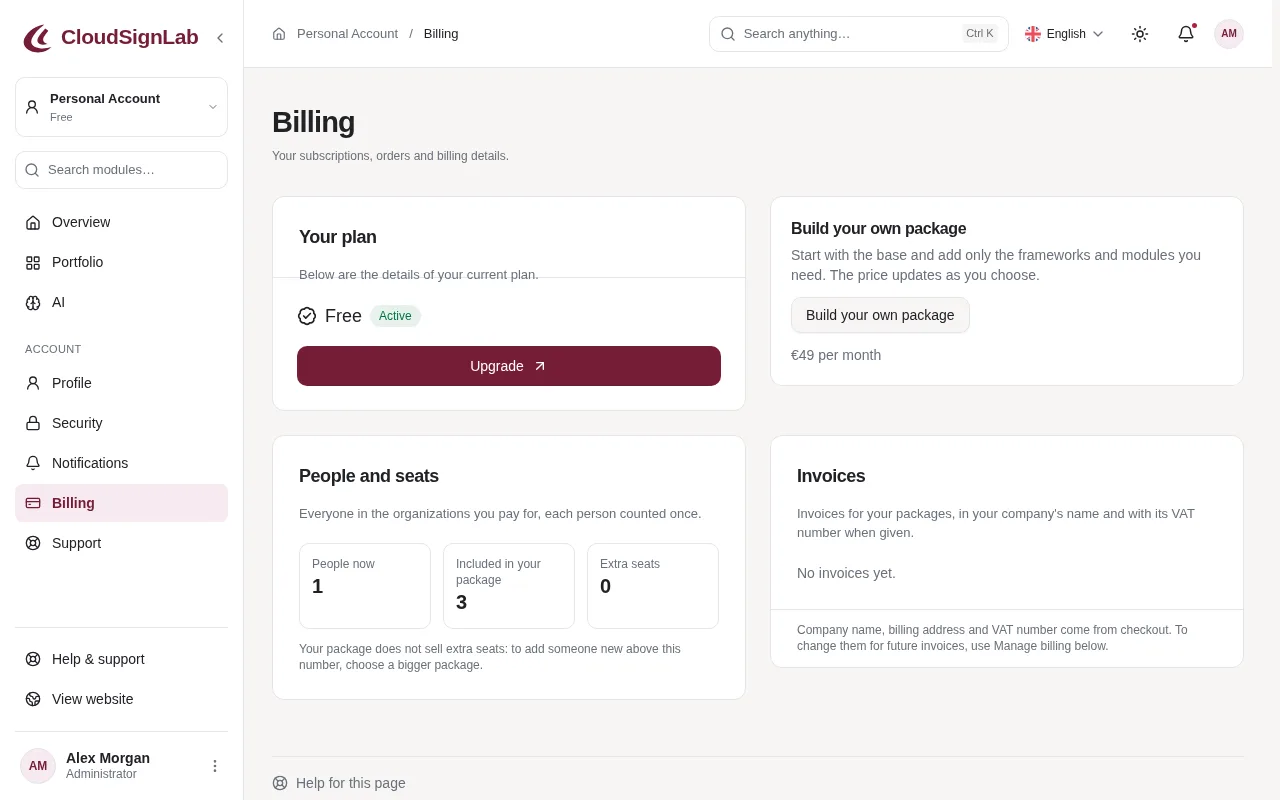The width and height of the screenshot is (1280, 800).
Task: Click the Search anything box
Action: point(859,34)
